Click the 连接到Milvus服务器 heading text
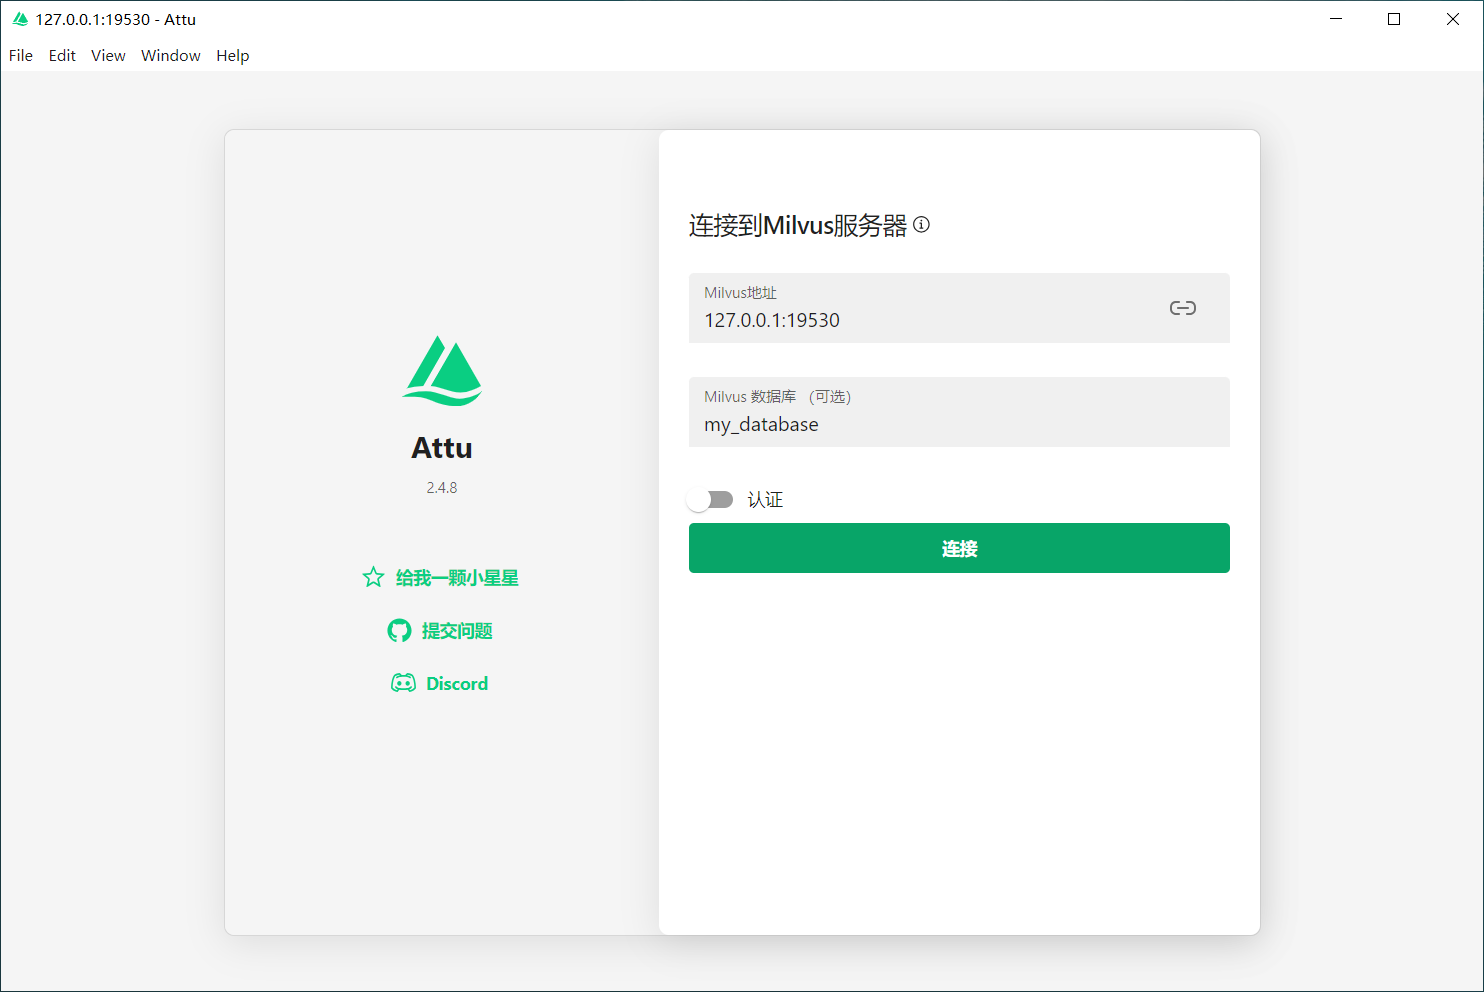This screenshot has width=1484, height=992. (798, 226)
